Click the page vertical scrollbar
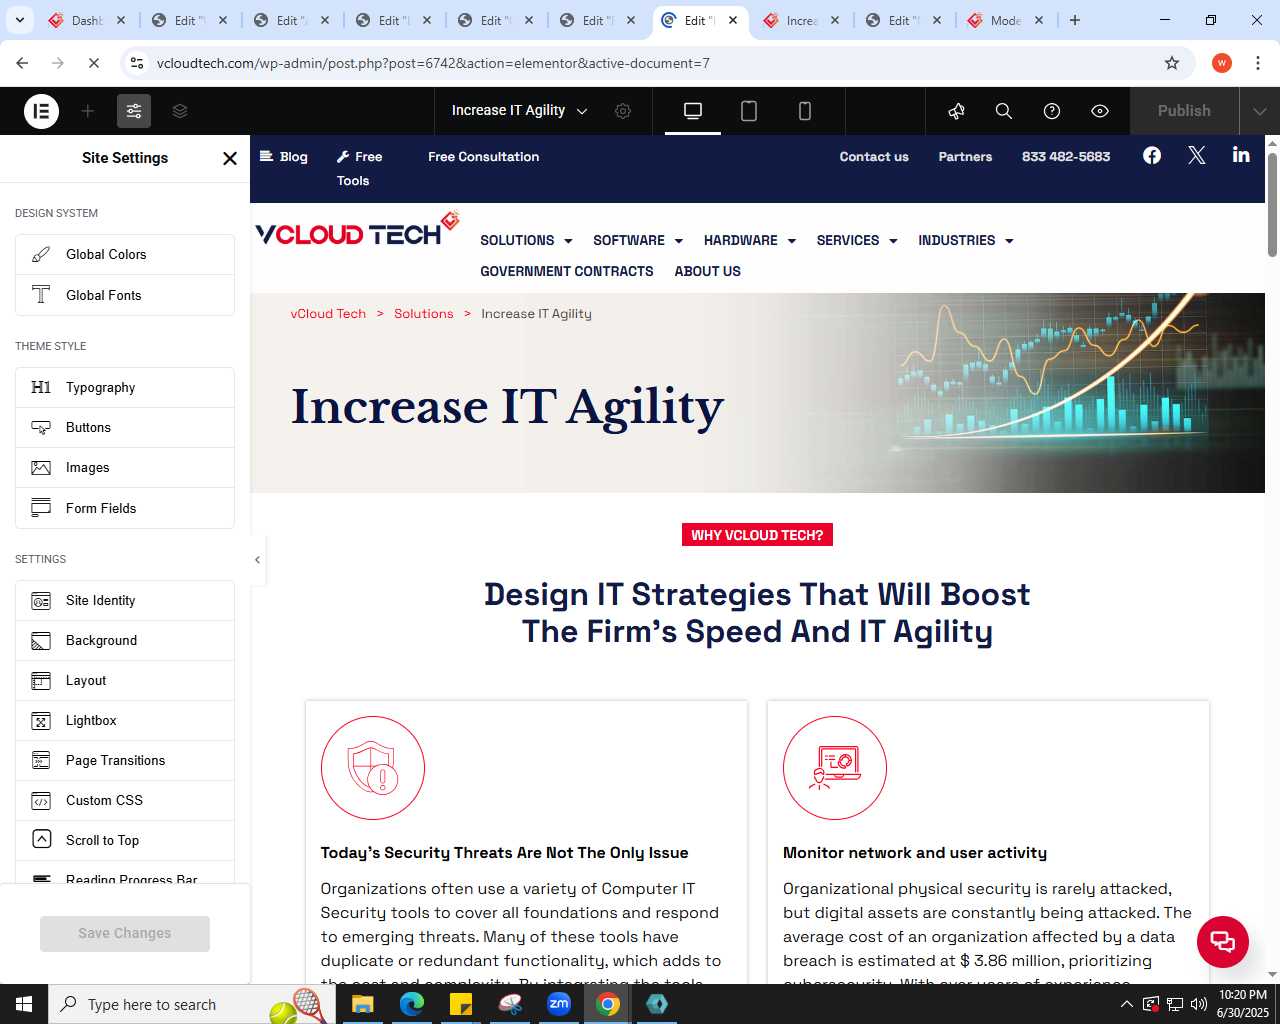This screenshot has width=1280, height=1024. tap(1272, 205)
